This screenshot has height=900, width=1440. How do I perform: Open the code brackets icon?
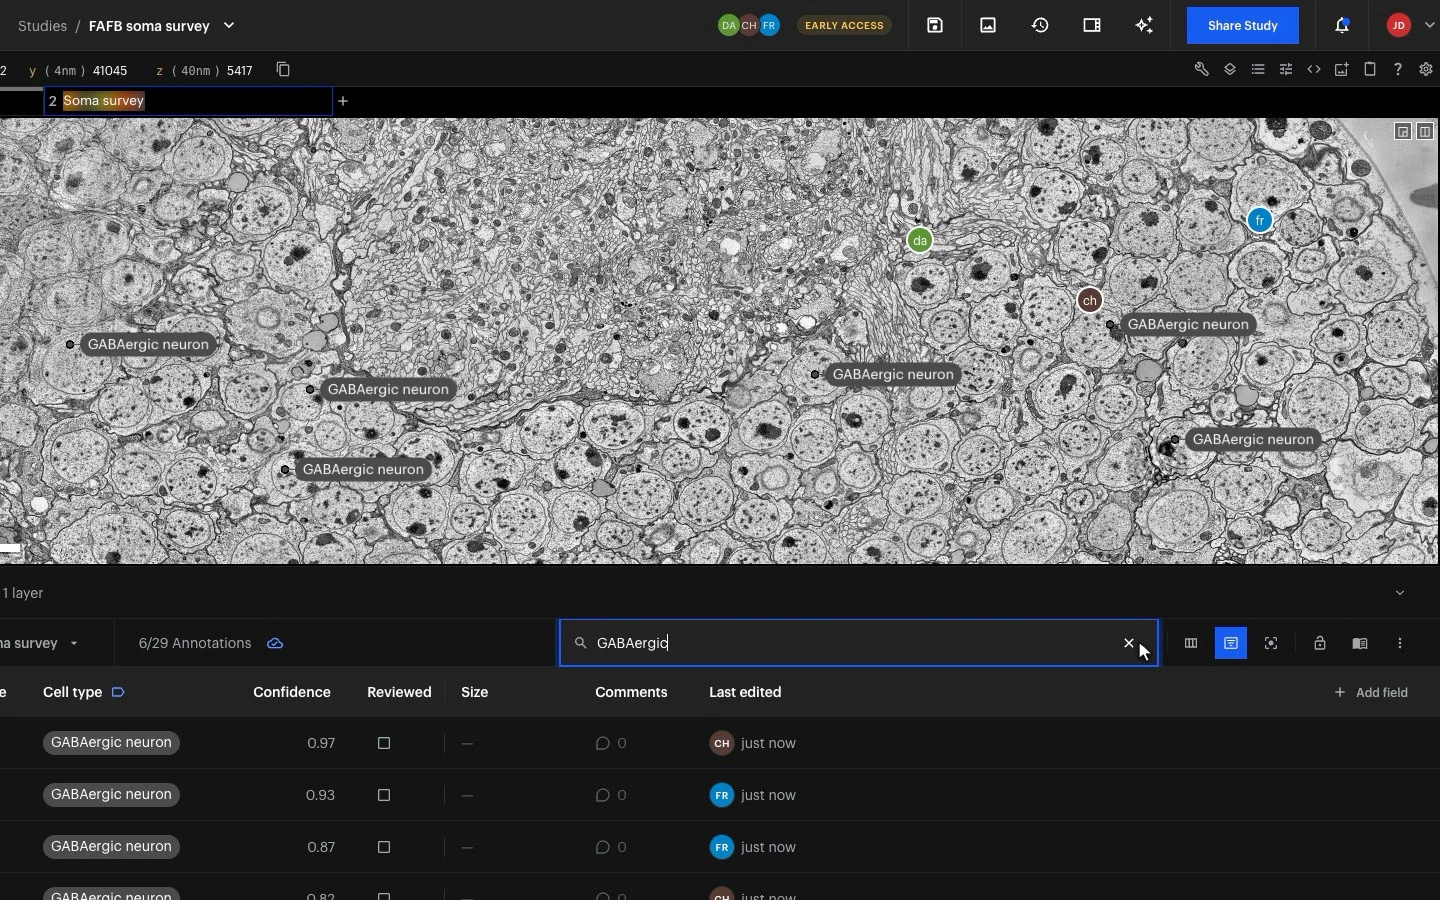click(x=1314, y=69)
